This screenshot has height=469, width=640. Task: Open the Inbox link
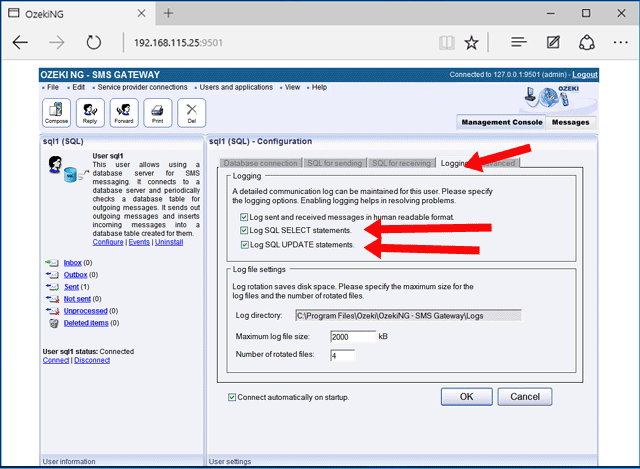pos(73,263)
